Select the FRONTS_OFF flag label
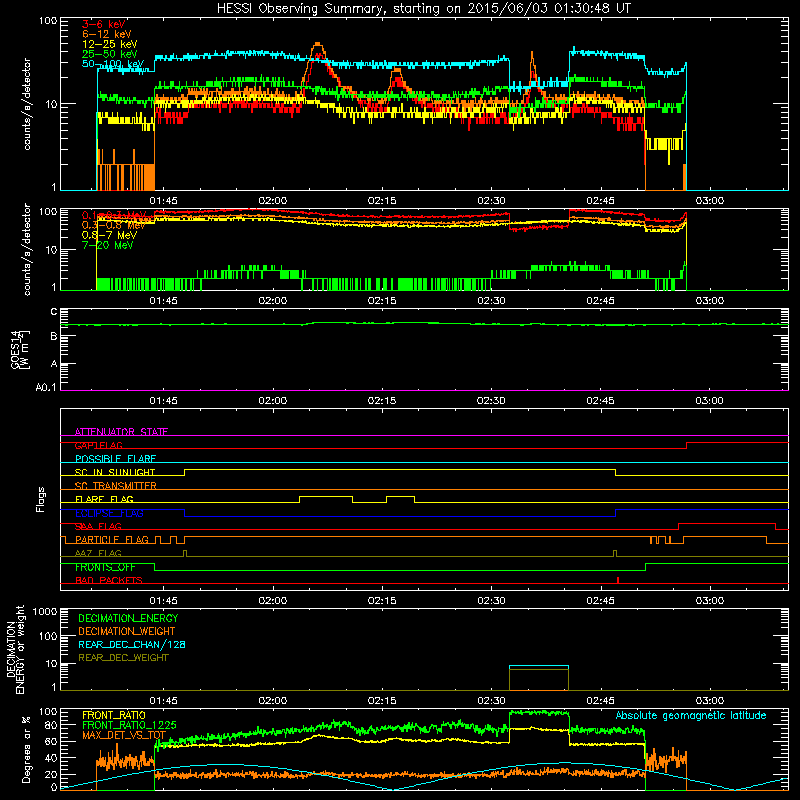This screenshot has width=800, height=800. click(105, 567)
